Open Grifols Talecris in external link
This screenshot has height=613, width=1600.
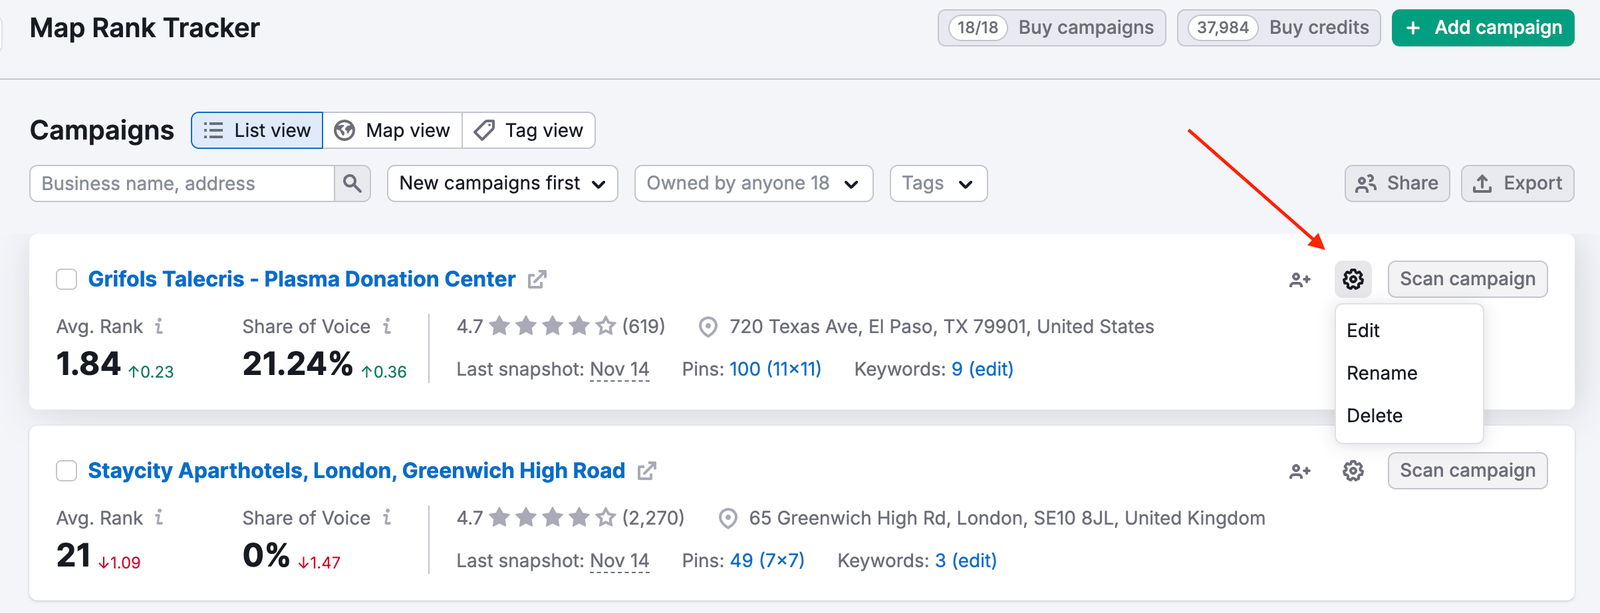click(x=537, y=279)
